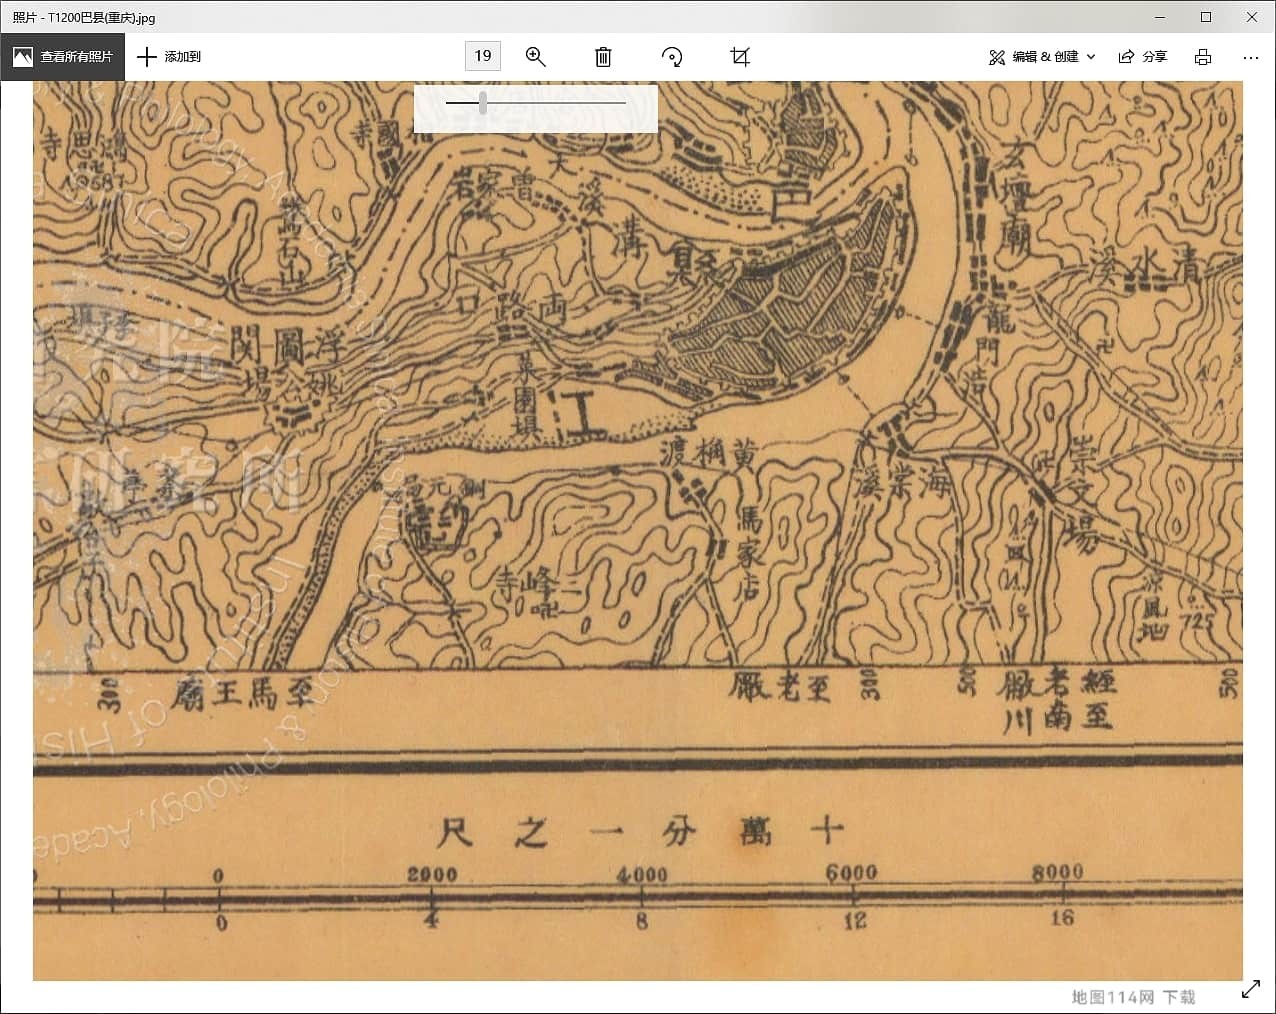Screen dimensions: 1276x1014
Task: Open the three-dot more options menu
Action: (1250, 57)
